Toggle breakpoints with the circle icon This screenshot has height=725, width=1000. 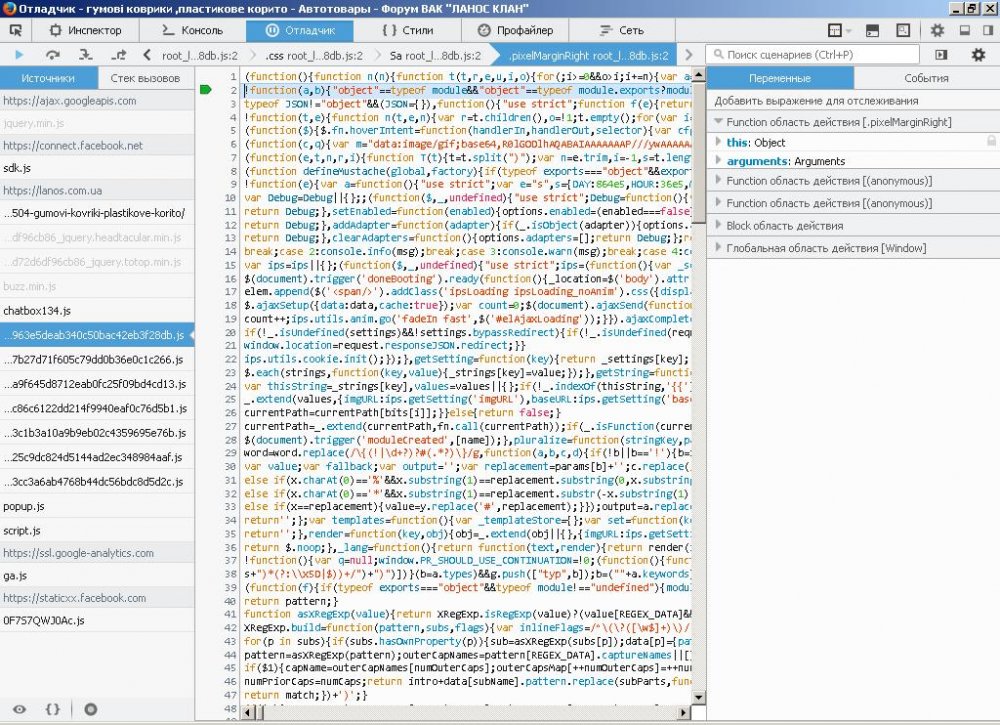pyautogui.click(x=90, y=709)
